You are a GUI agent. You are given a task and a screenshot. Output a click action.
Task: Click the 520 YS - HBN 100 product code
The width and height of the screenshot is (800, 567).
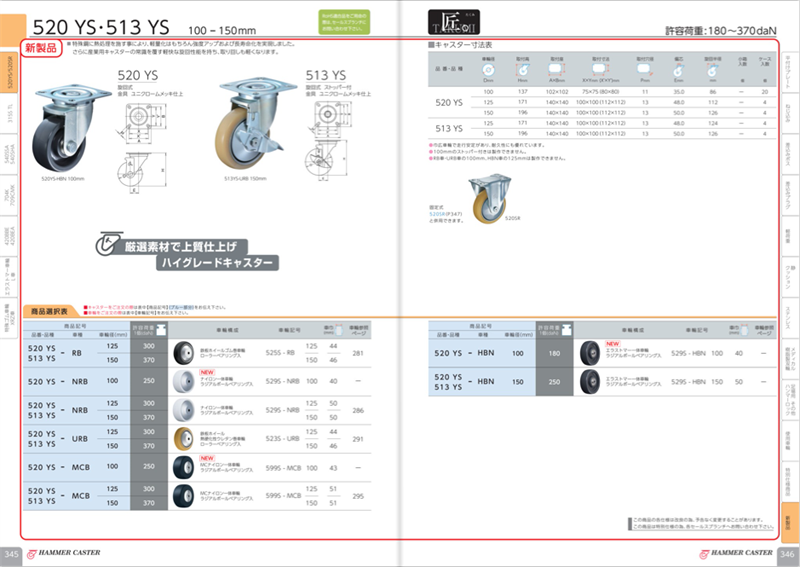pyautogui.click(x=479, y=353)
